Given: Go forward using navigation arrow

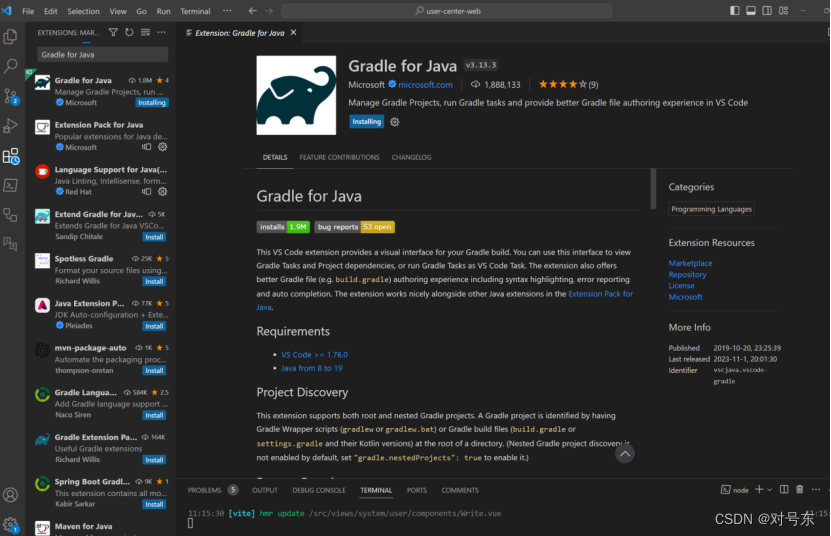Looking at the screenshot, I should (x=269, y=11).
